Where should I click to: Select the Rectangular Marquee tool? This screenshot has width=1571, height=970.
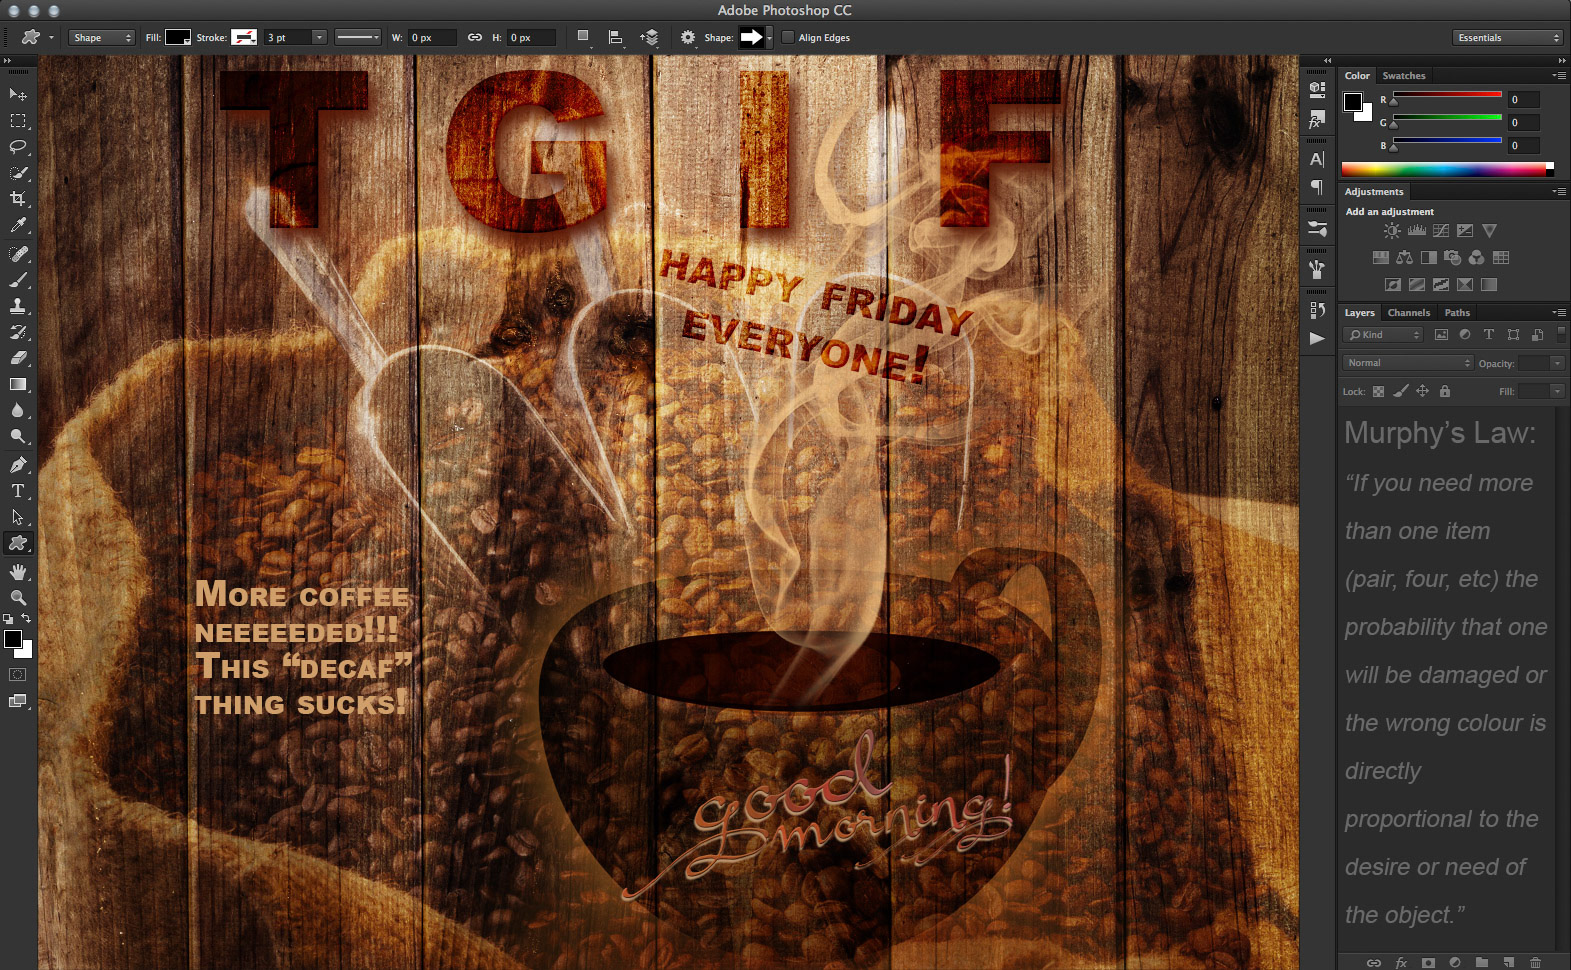[18, 121]
